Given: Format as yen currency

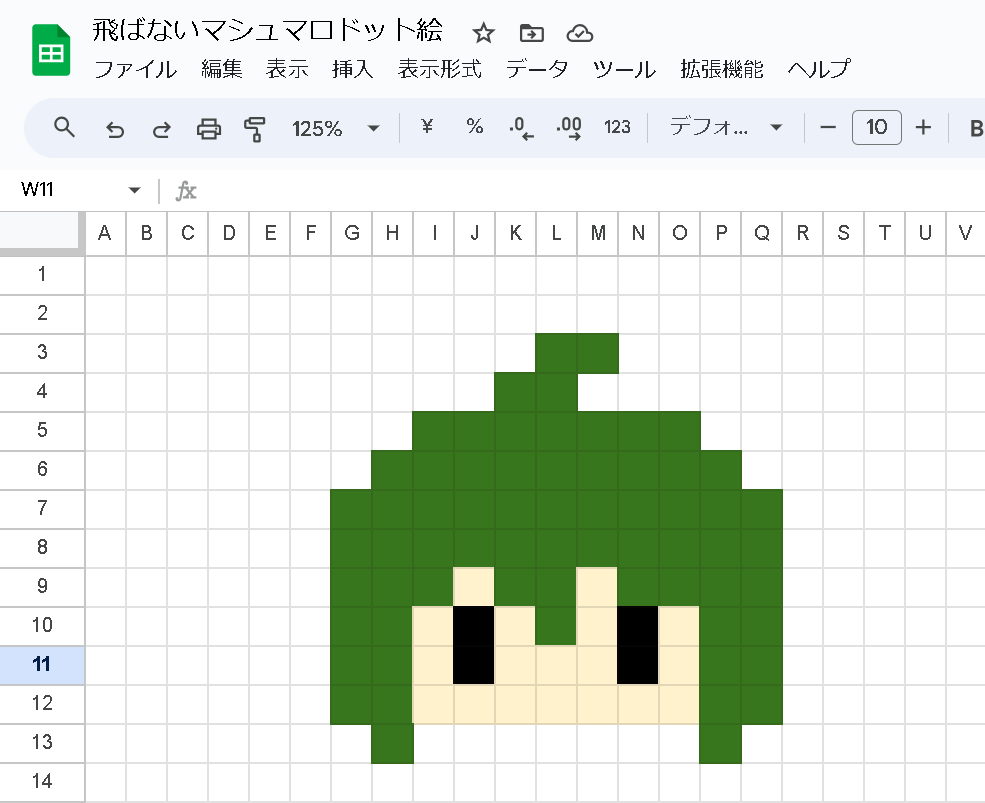Looking at the screenshot, I should pyautogui.click(x=427, y=127).
